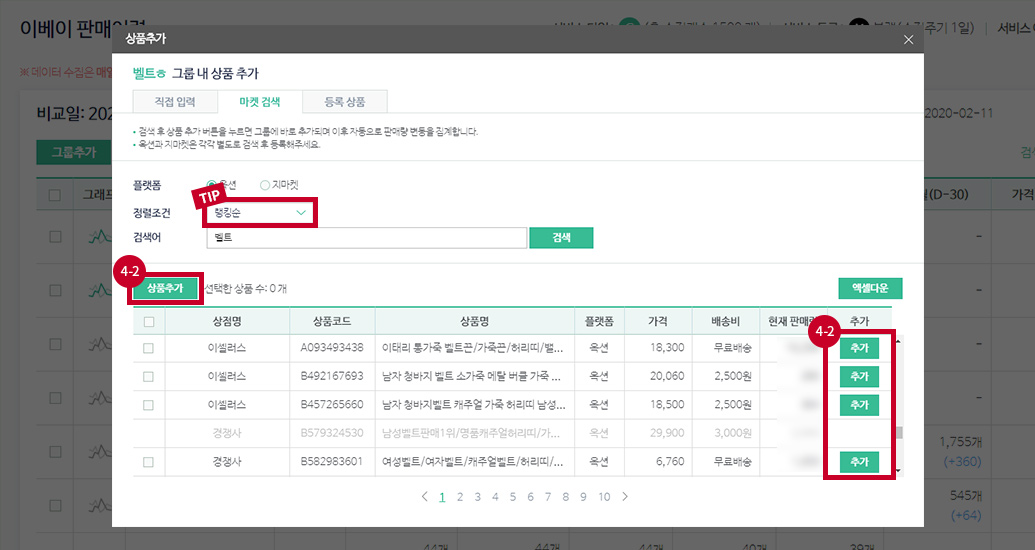Click the 상점명 column header

pos(227,322)
